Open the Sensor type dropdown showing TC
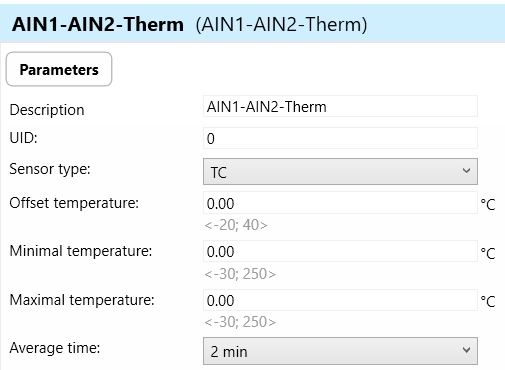505x370 pixels. coord(340,172)
